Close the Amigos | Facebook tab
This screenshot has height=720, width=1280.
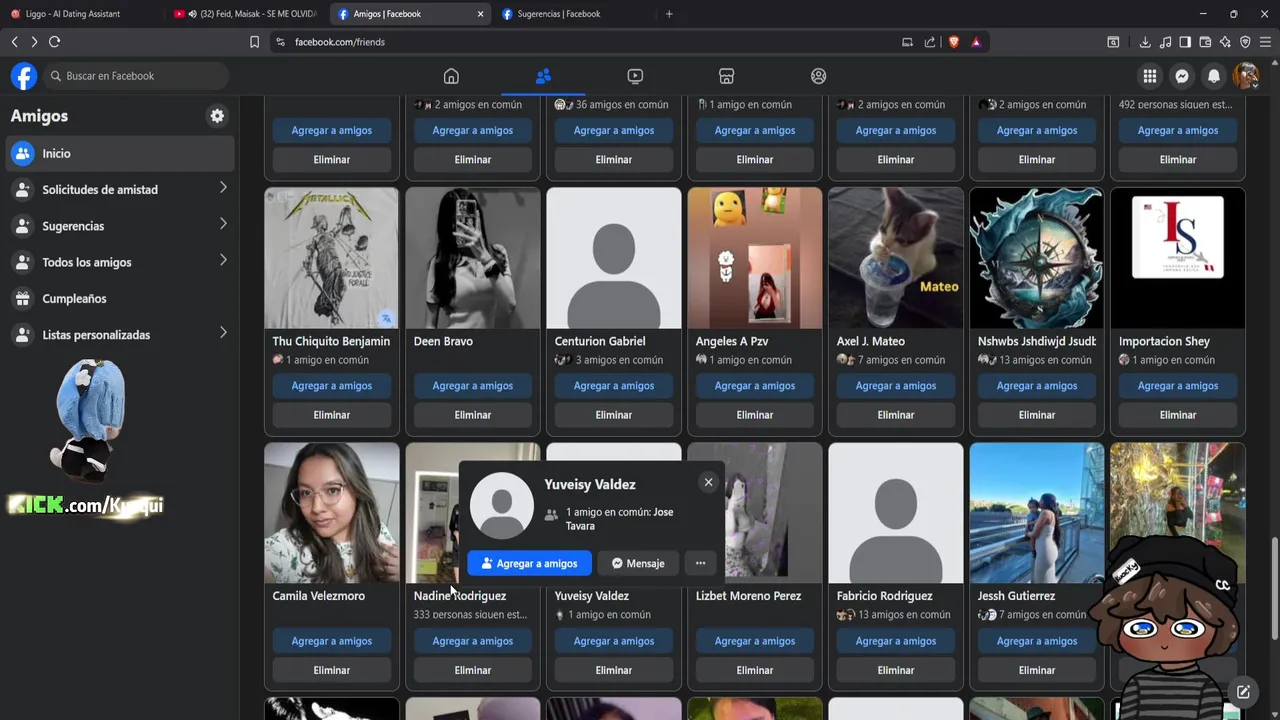[x=480, y=14]
